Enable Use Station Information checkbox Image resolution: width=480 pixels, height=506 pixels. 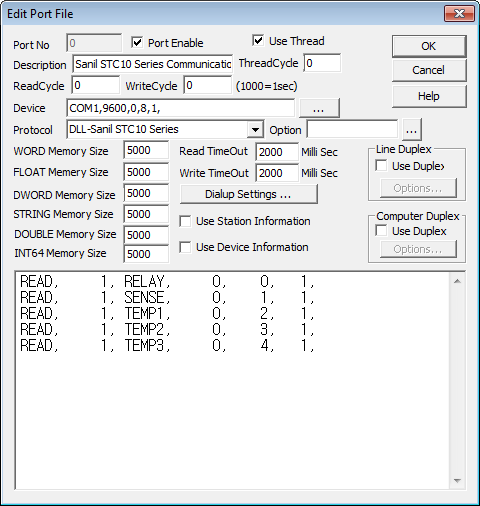pyautogui.click(x=185, y=221)
